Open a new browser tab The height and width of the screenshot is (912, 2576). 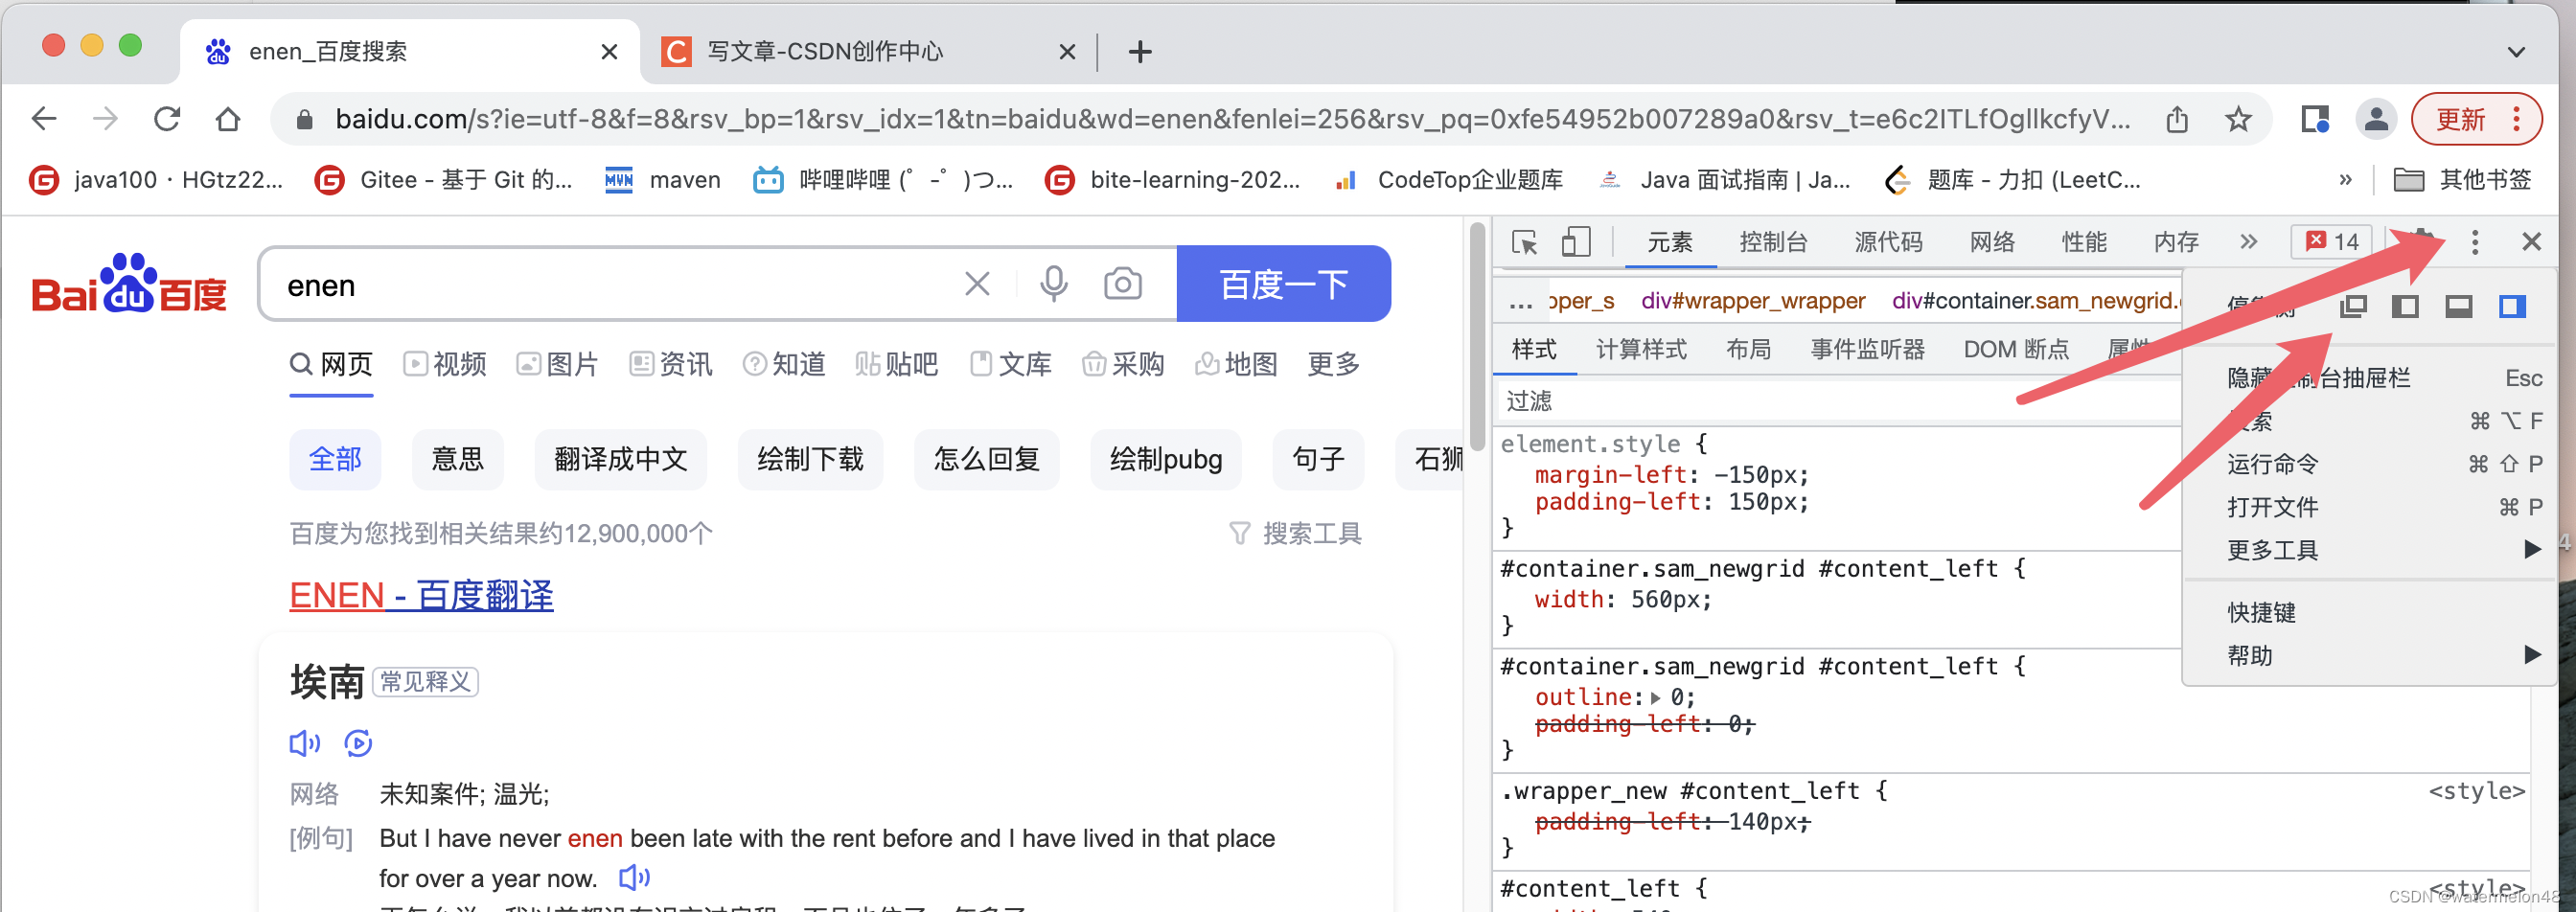1139,51
